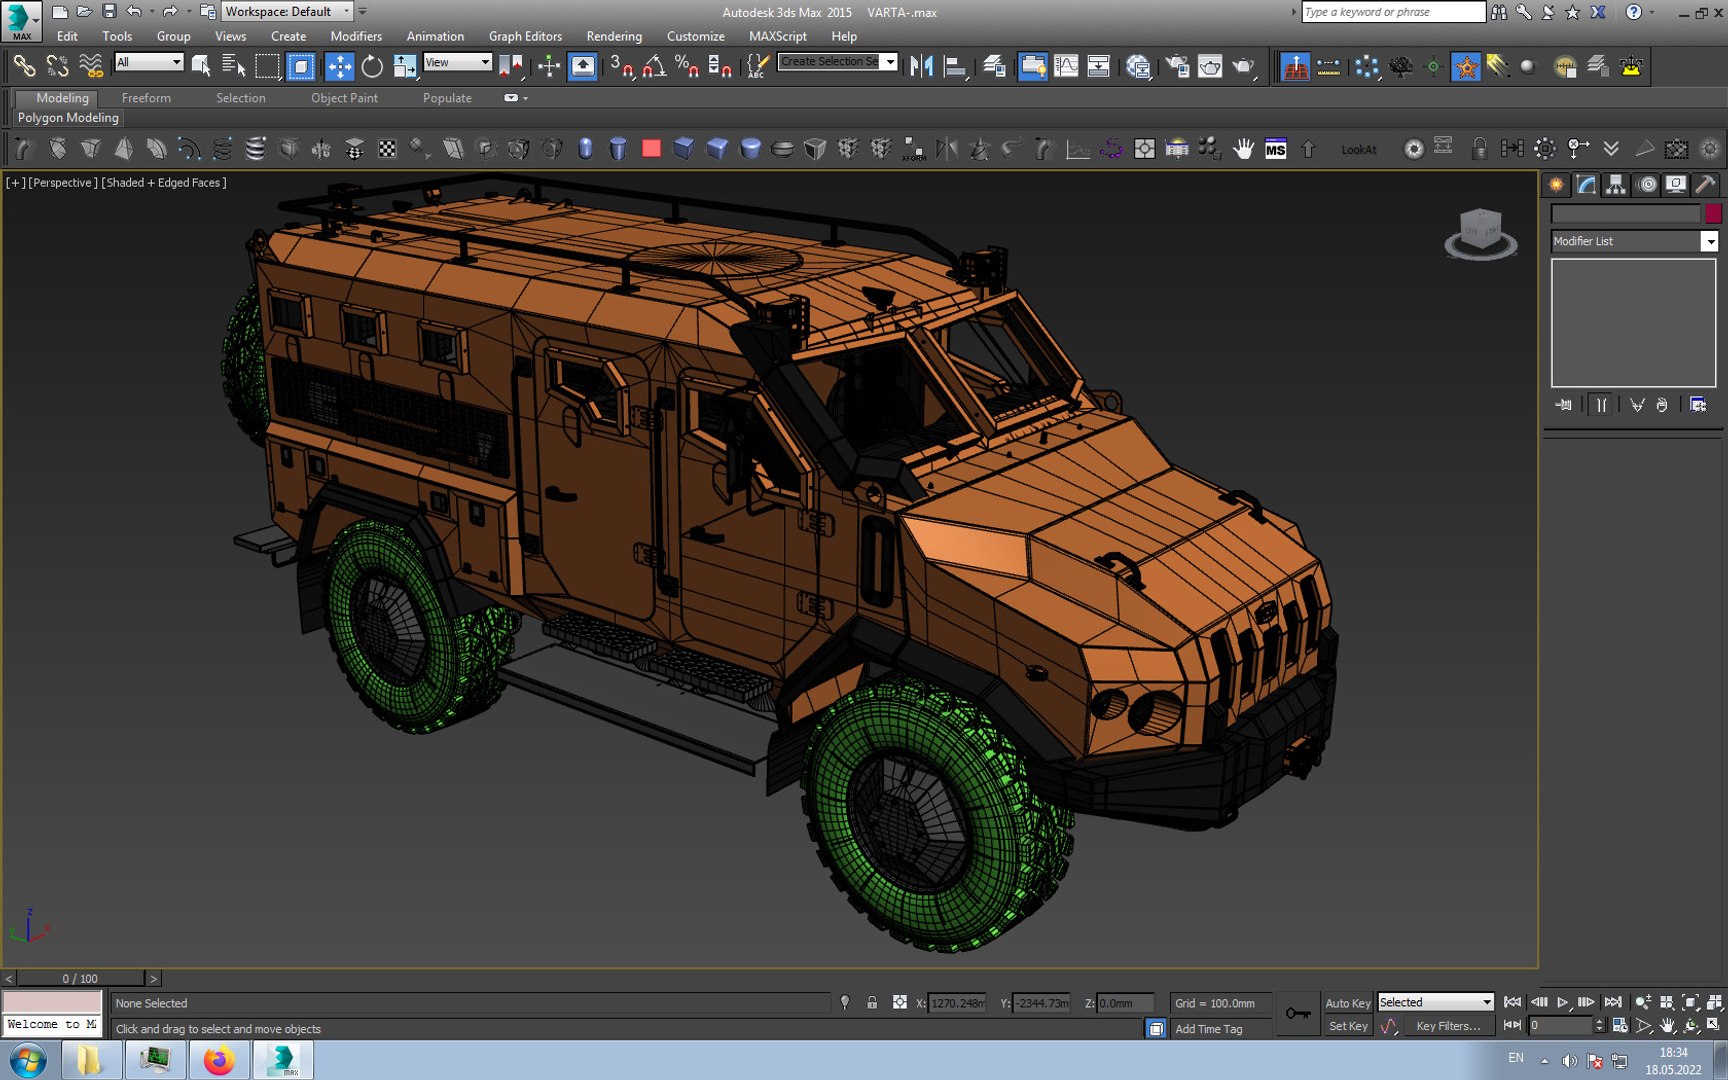Click the keyword search field

tap(1393, 12)
